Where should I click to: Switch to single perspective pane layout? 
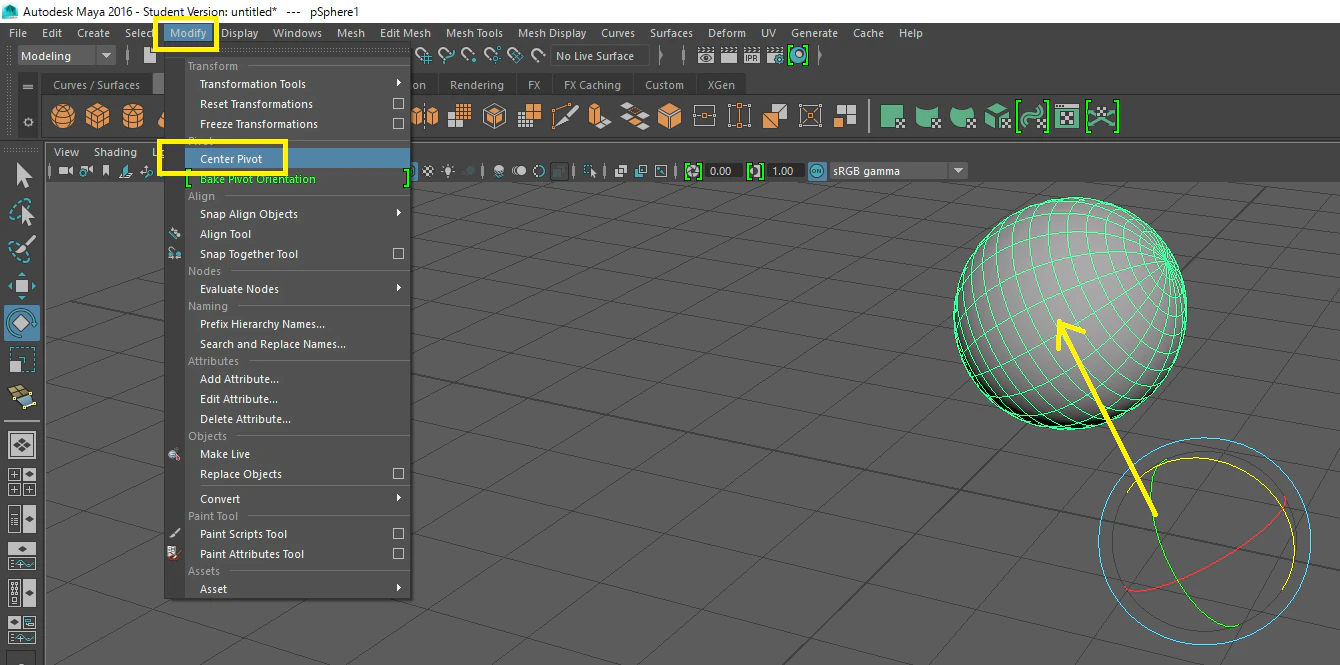tap(22, 444)
